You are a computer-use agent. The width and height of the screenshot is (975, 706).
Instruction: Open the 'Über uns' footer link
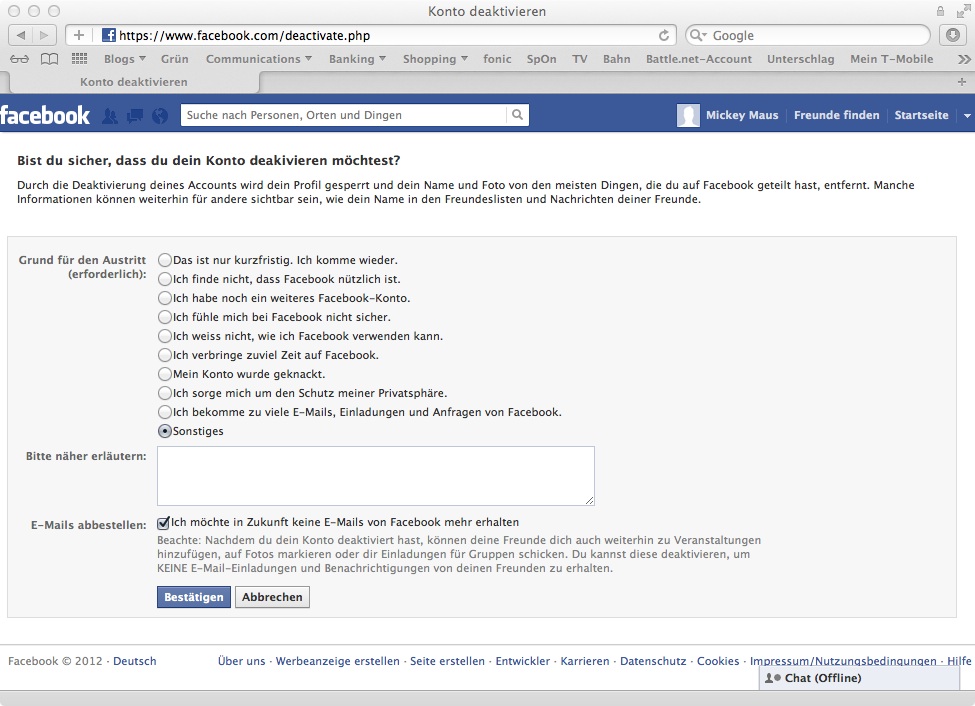[x=241, y=661]
